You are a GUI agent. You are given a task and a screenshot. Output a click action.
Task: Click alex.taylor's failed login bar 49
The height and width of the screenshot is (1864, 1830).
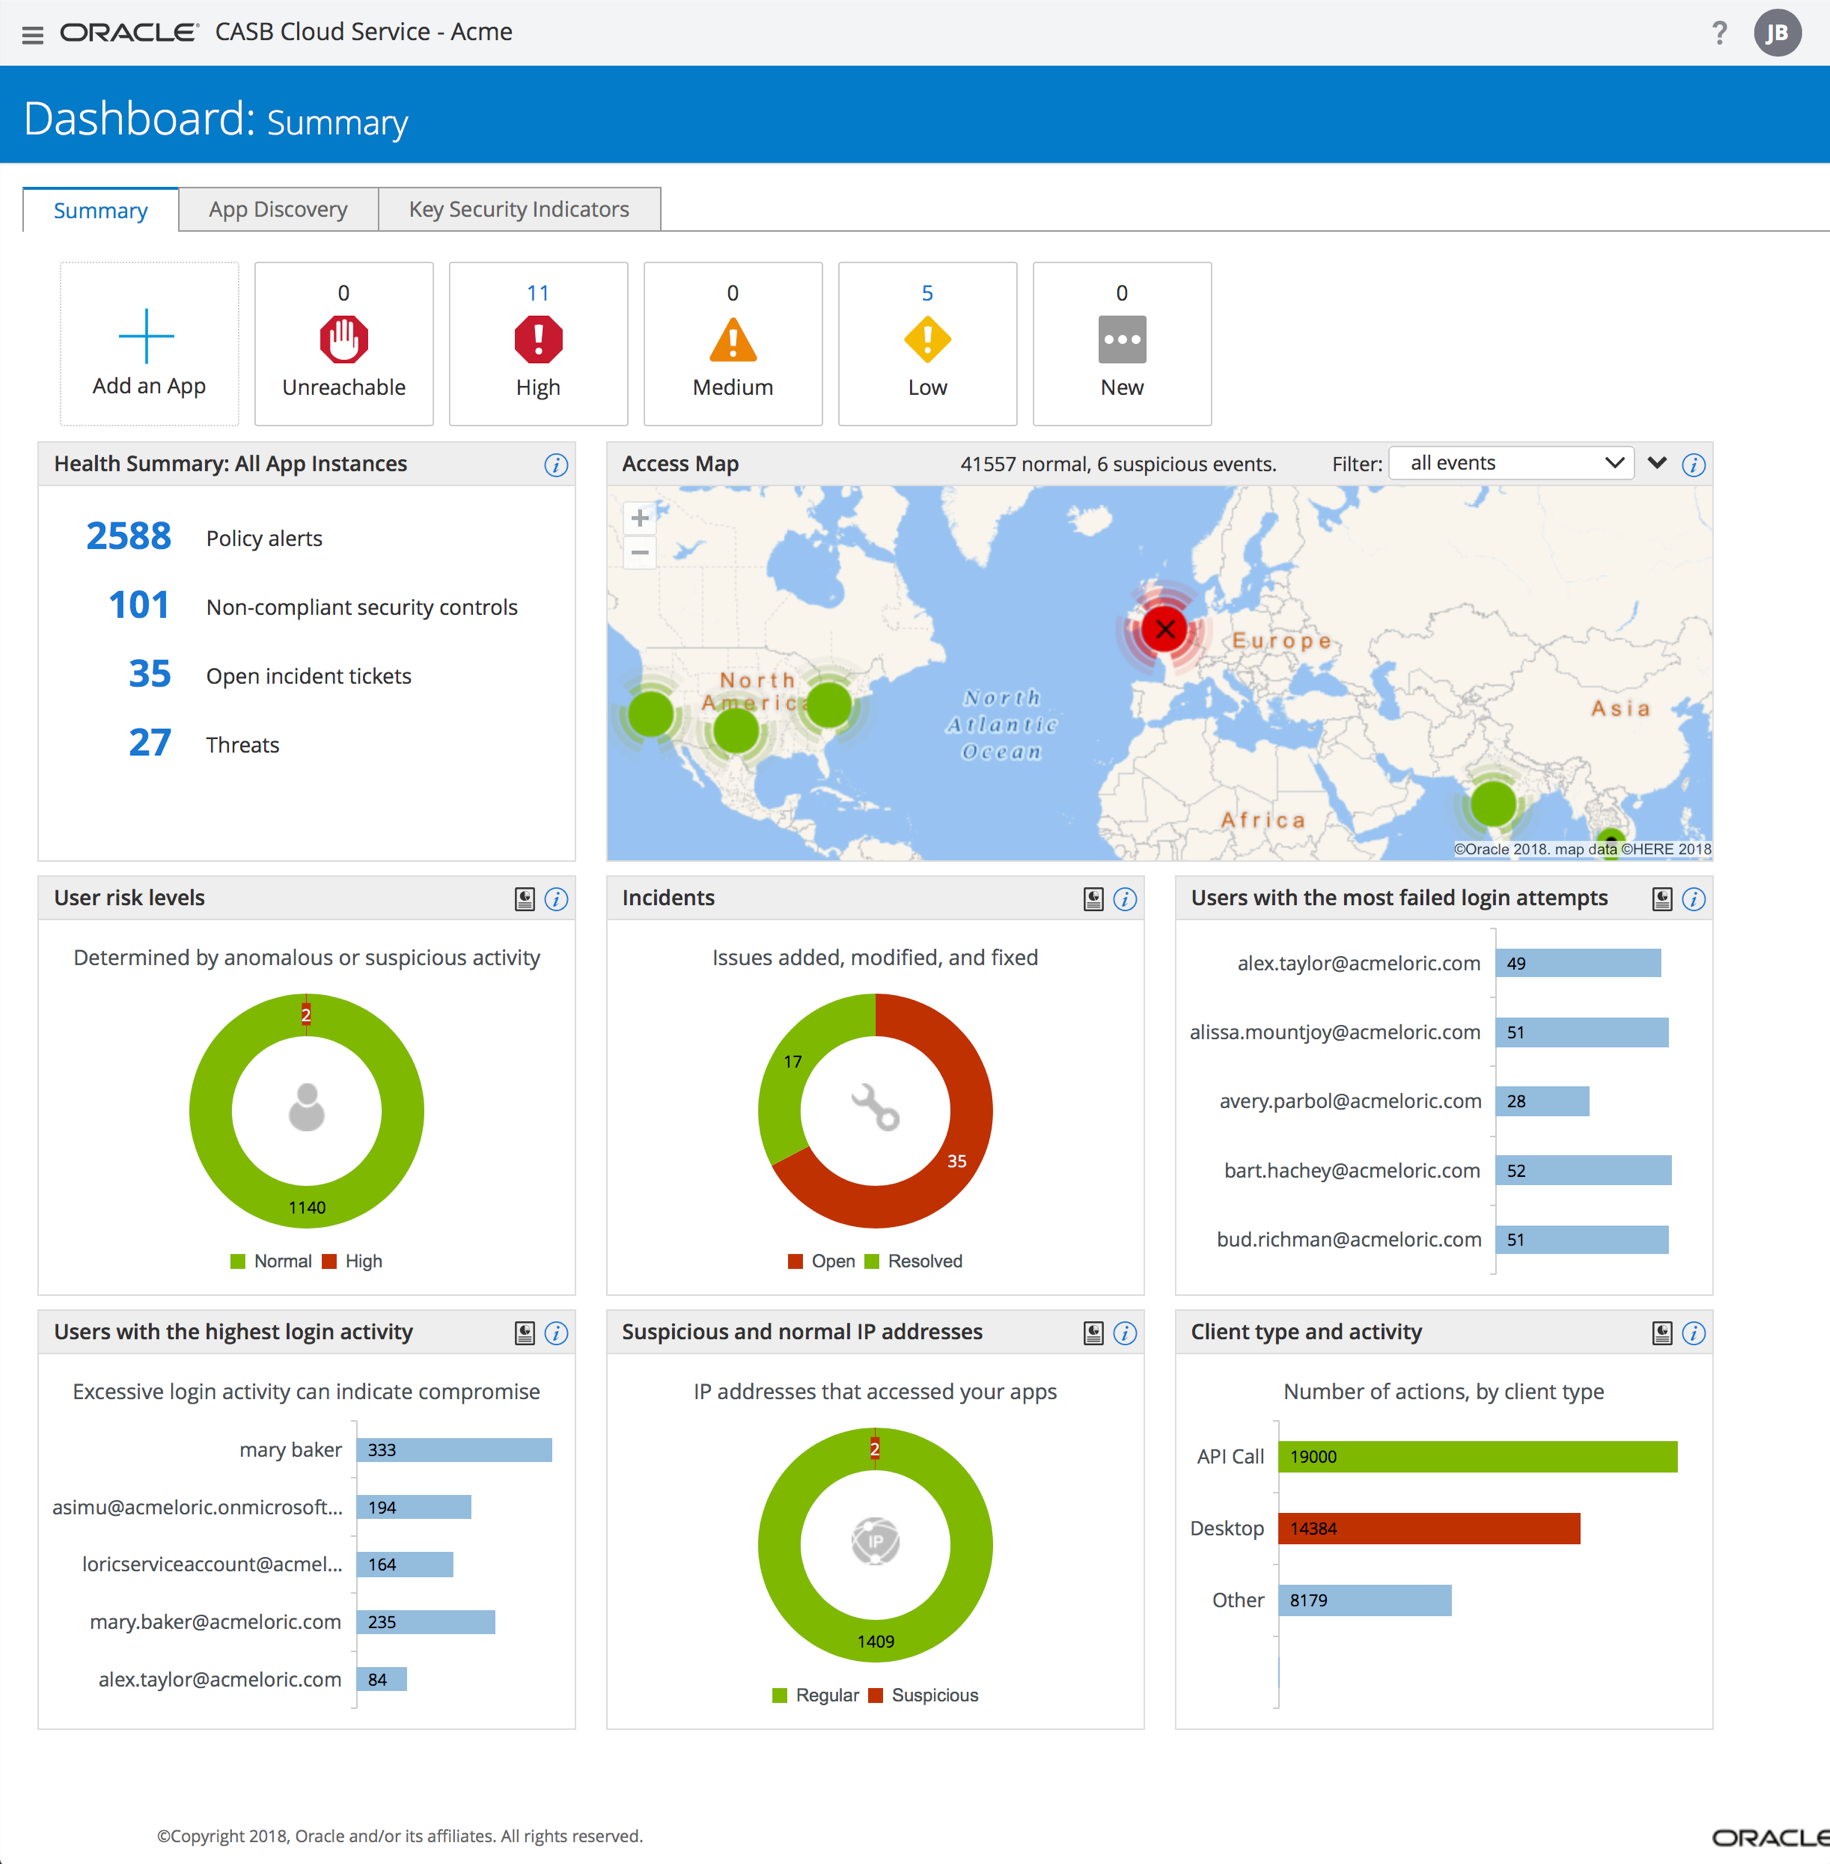tap(1578, 964)
